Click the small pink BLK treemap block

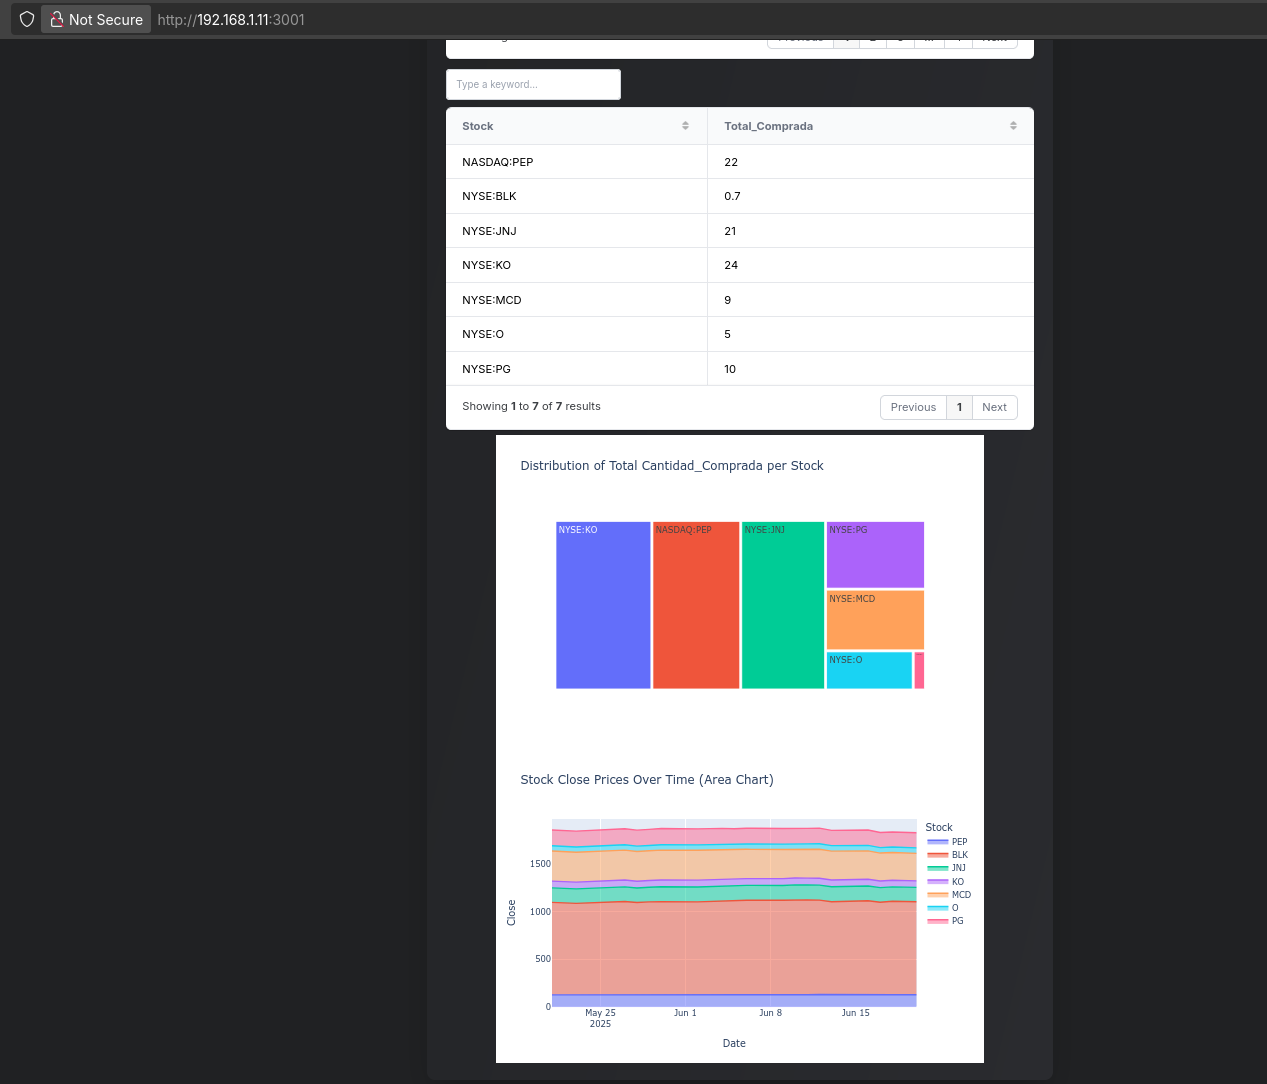[919, 670]
